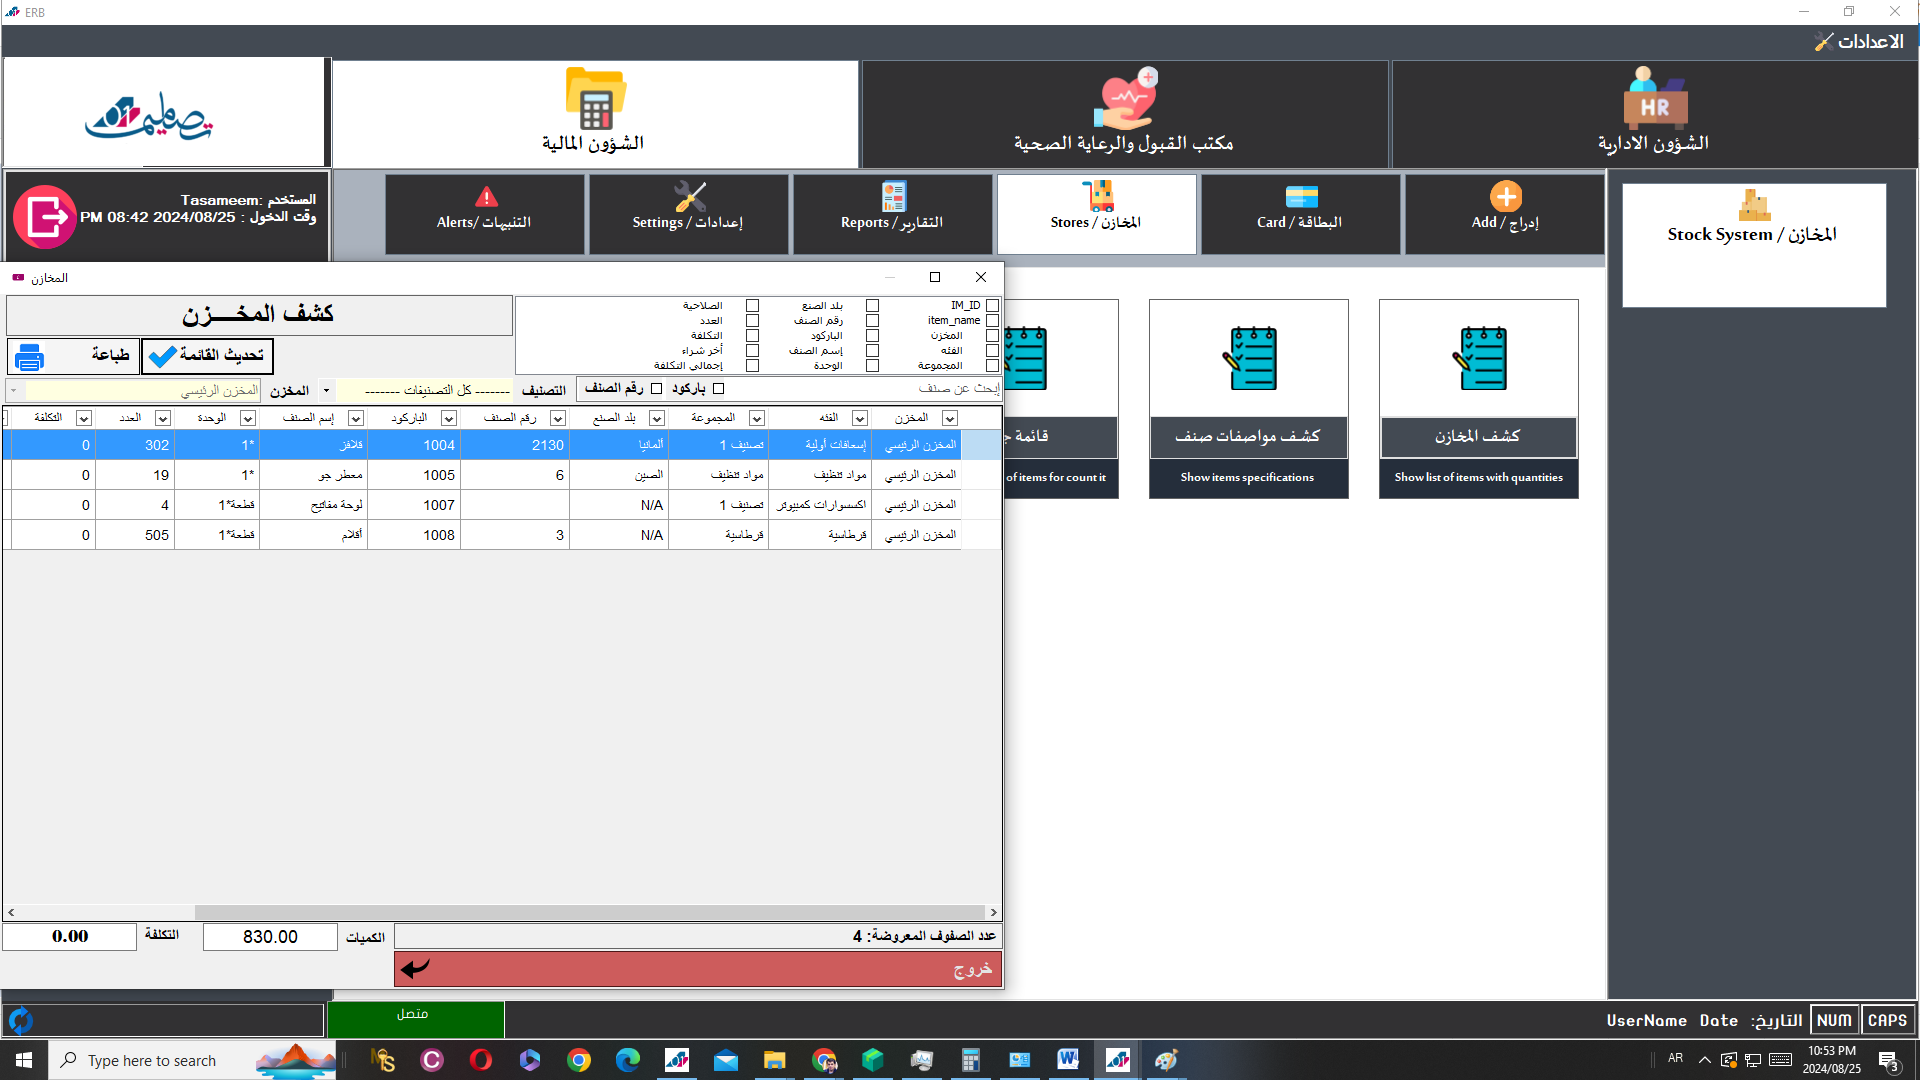Click the الاعدادات settings wrench icon

1824,41
